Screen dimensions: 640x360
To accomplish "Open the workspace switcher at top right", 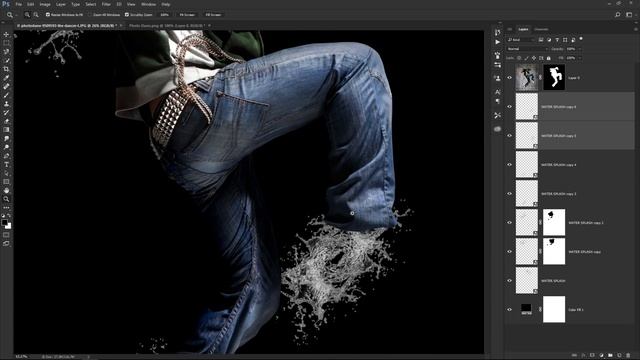I will pyautogui.click(x=629, y=15).
